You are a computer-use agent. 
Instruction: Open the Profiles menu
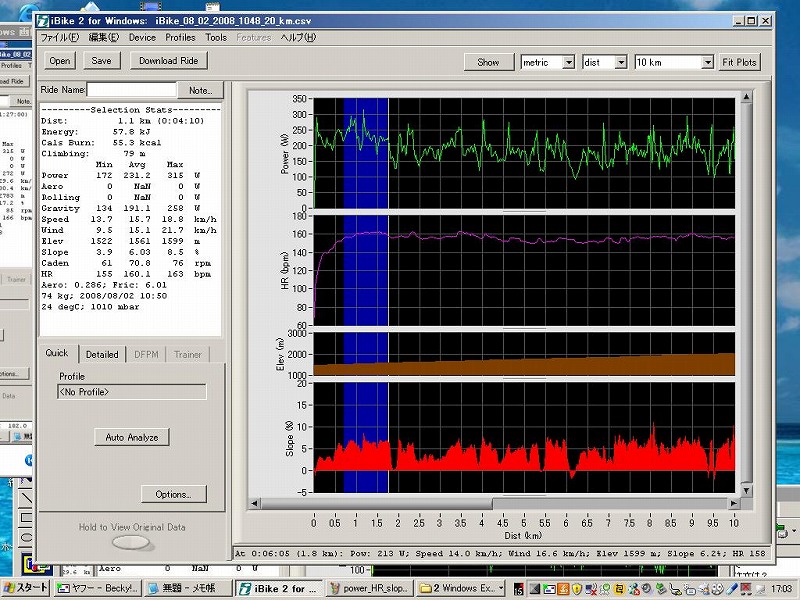tap(180, 37)
